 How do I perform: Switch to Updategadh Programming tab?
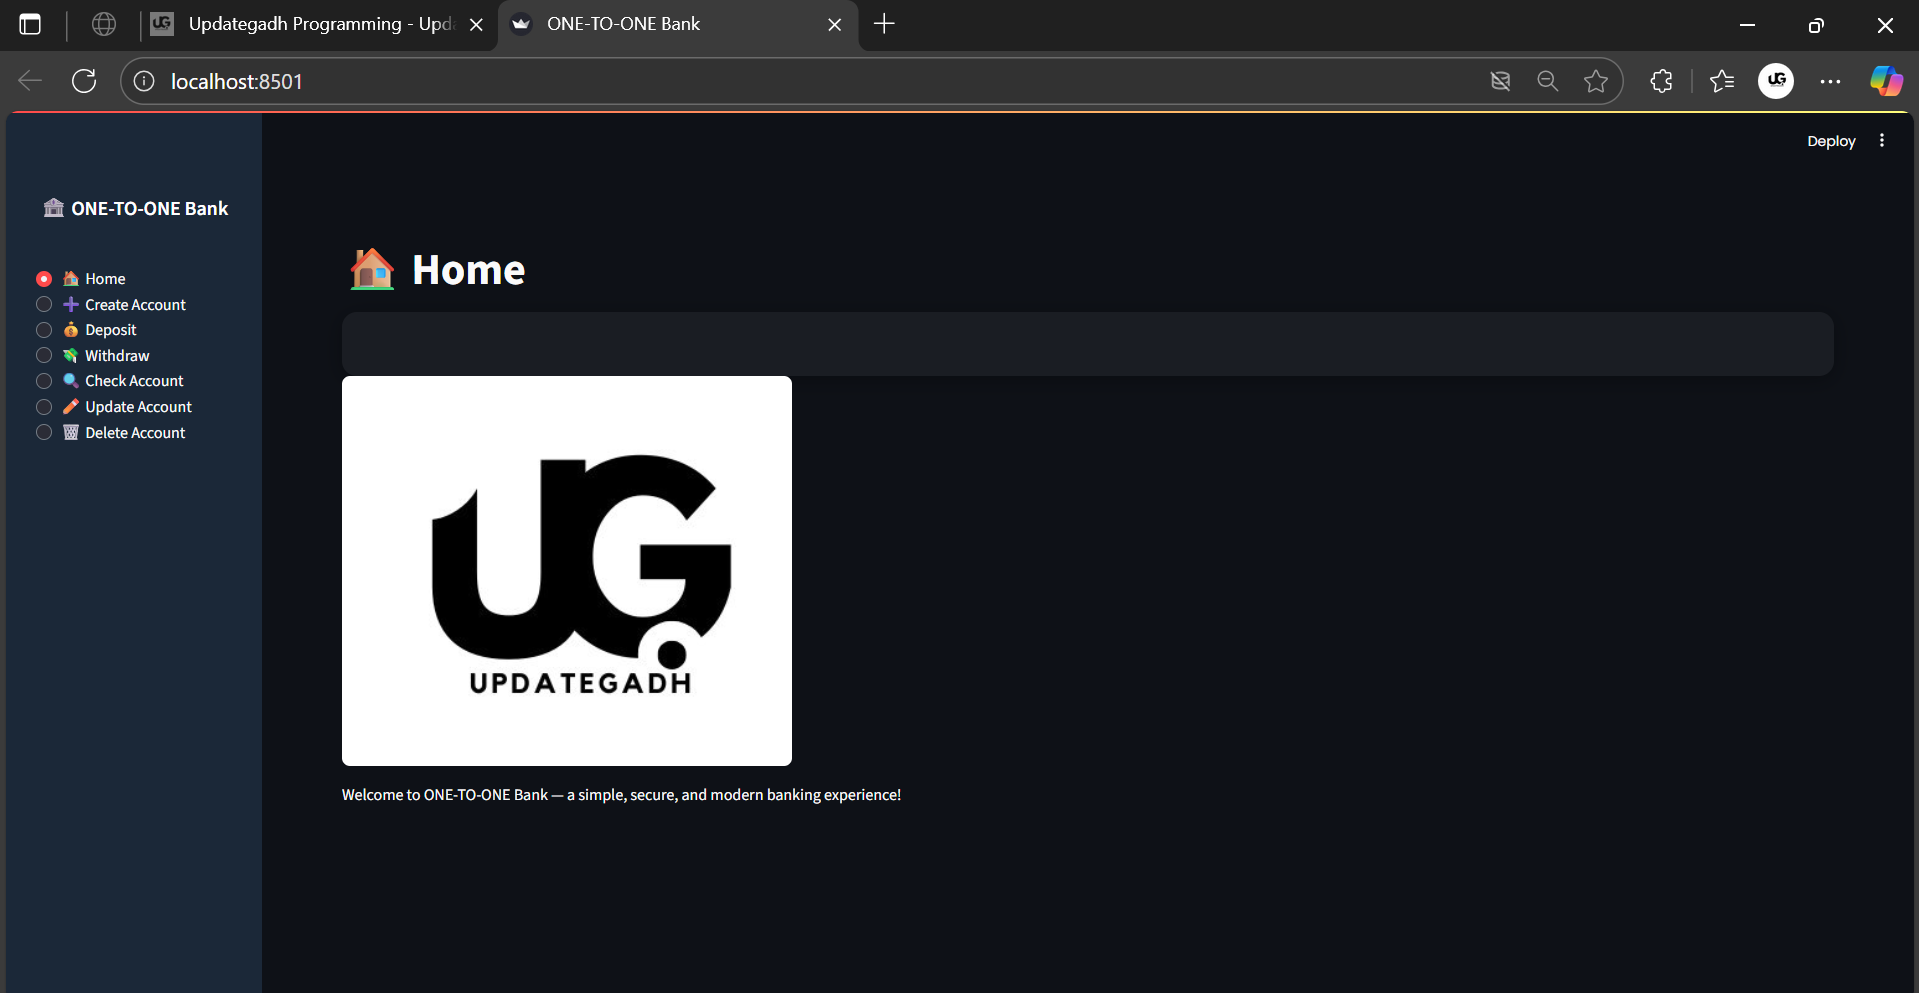tap(310, 24)
